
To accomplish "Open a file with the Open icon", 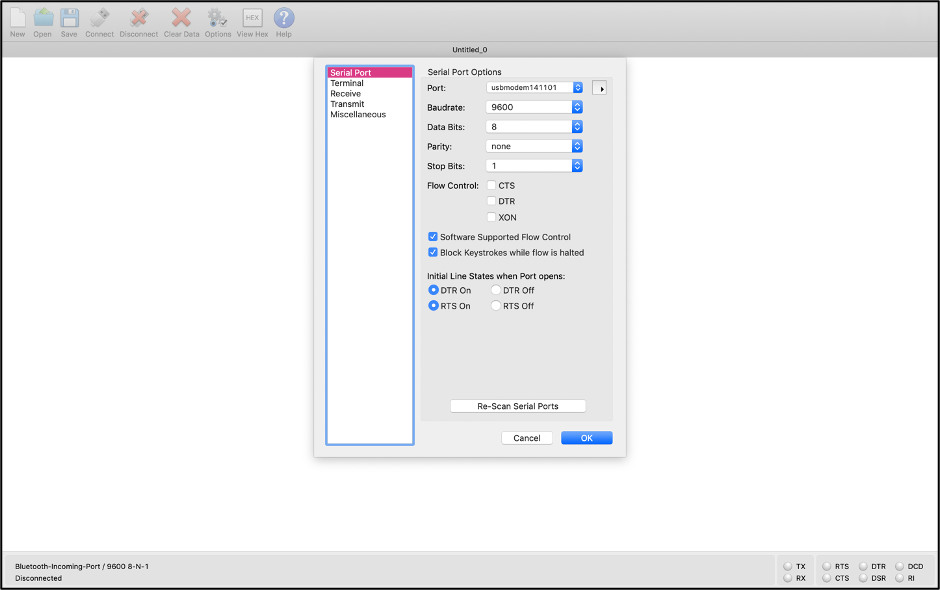I will coord(42,18).
